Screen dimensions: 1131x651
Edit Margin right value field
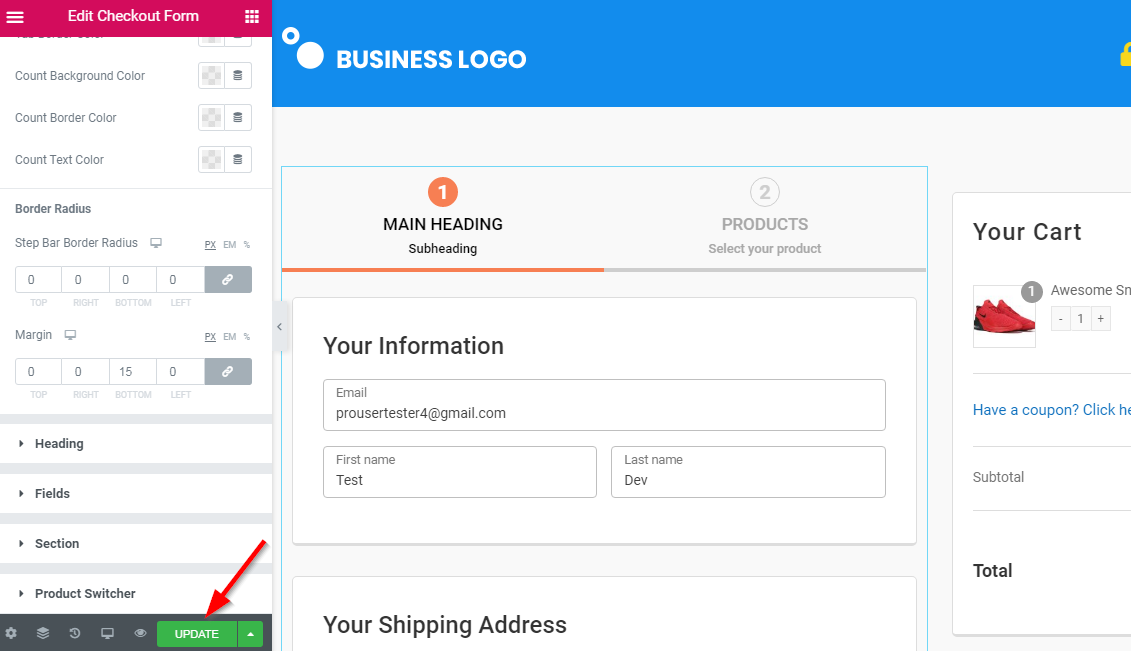coord(86,371)
